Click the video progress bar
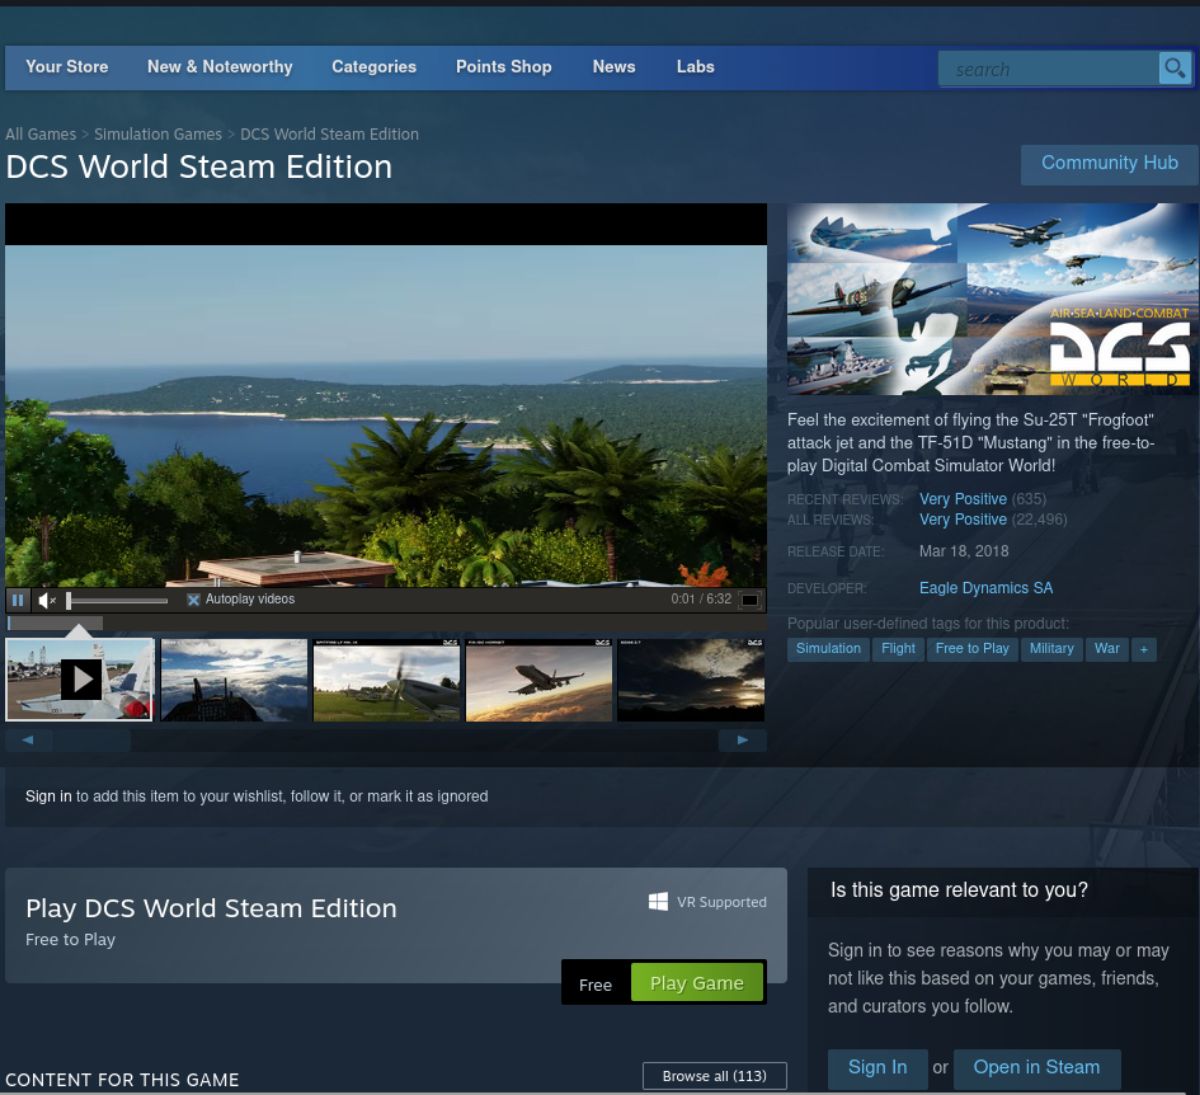Image resolution: width=1200 pixels, height=1095 pixels. pyautogui.click(x=386, y=623)
